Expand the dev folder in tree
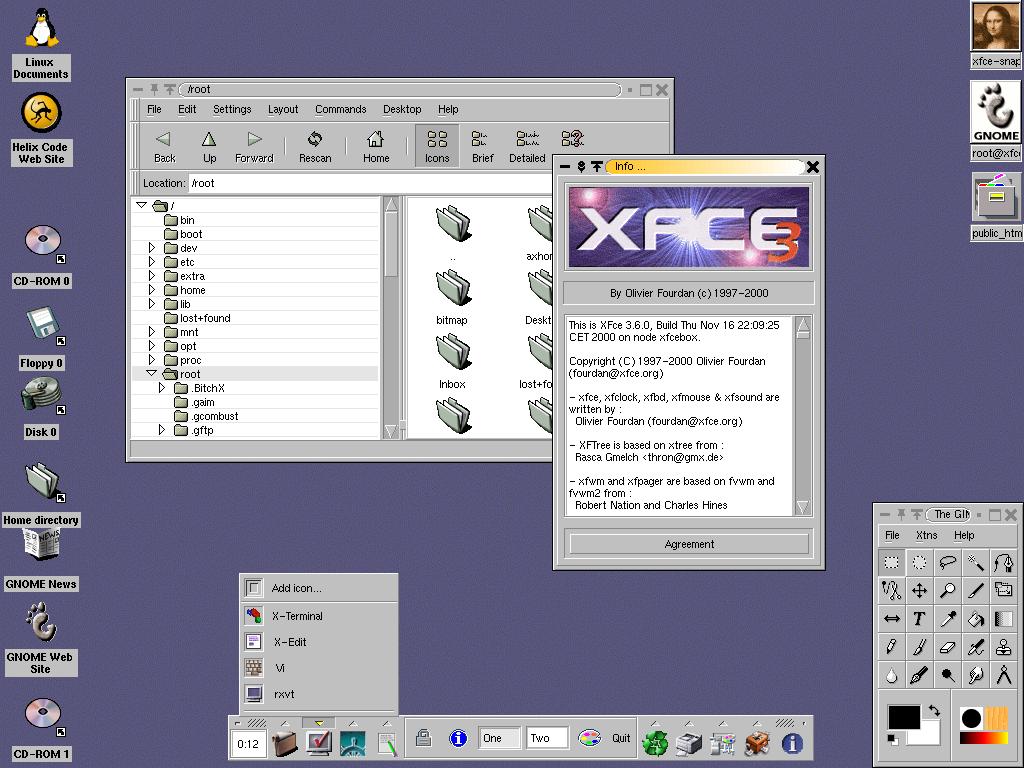 (152, 248)
